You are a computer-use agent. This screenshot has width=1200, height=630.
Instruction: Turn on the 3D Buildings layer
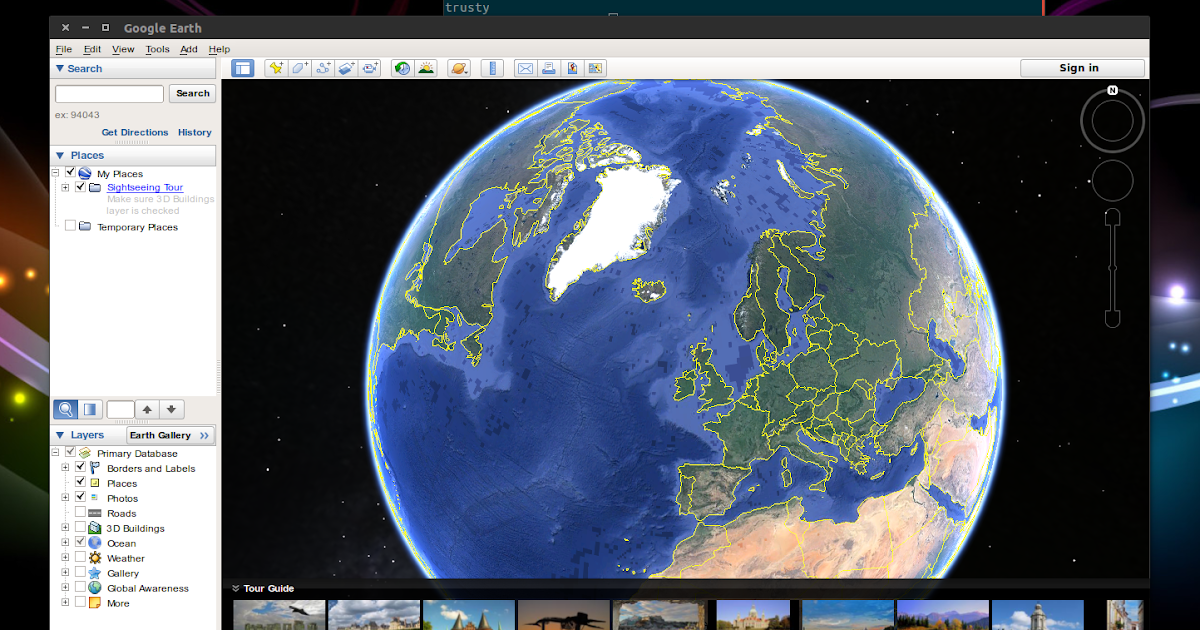coord(81,528)
